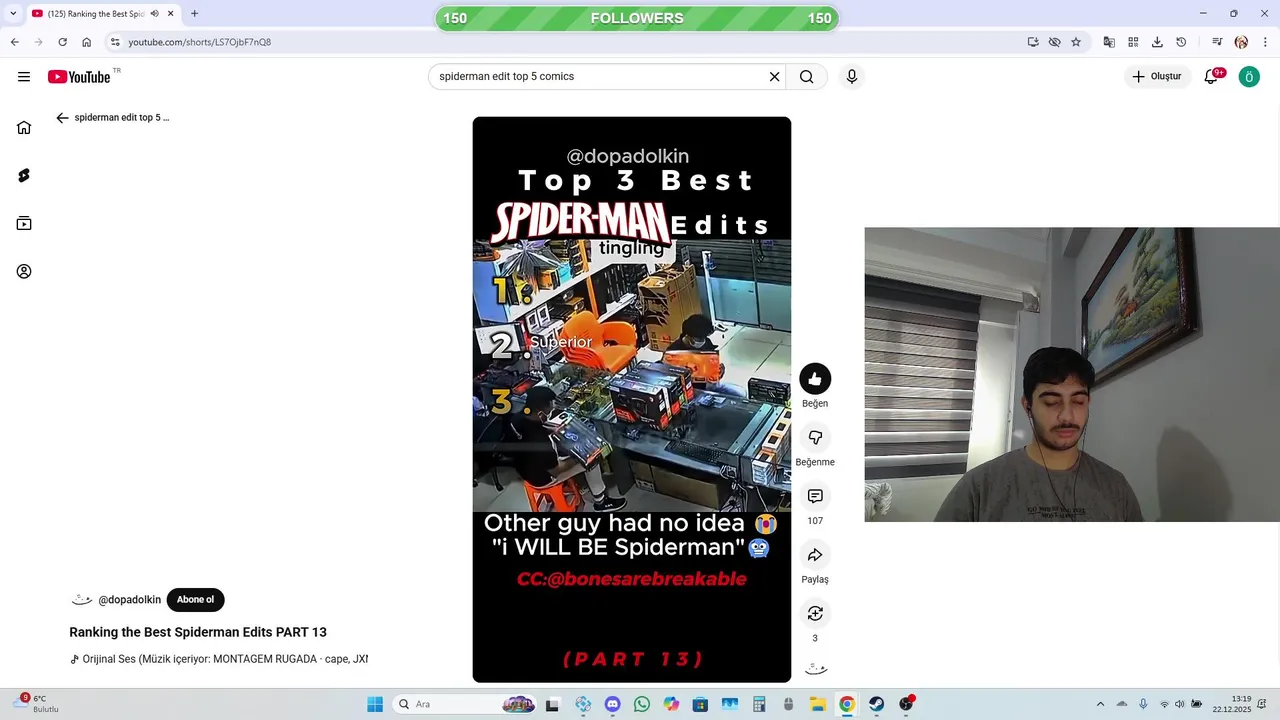Open Calculator from the taskbar
1280x720 pixels.
coord(759,704)
